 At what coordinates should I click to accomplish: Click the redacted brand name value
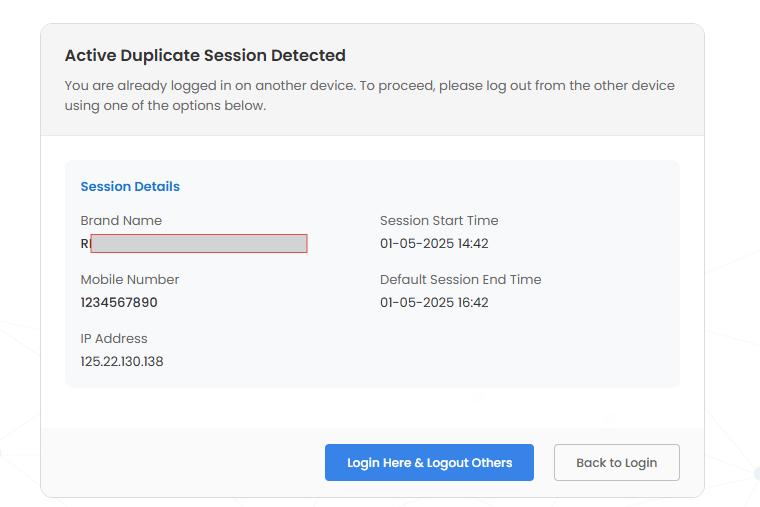198,244
